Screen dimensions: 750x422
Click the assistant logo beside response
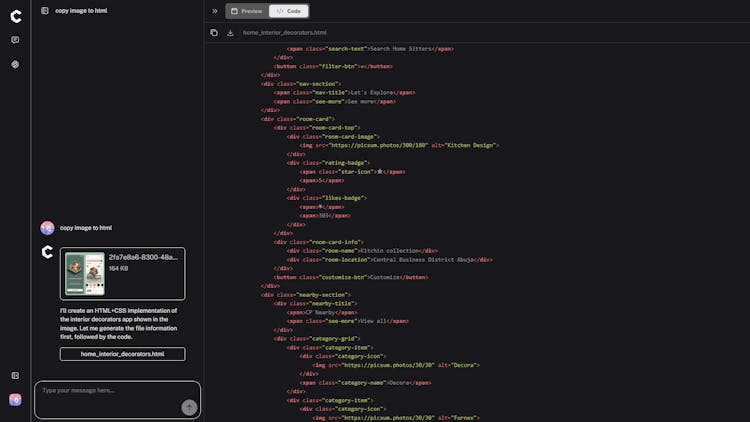coord(47,252)
